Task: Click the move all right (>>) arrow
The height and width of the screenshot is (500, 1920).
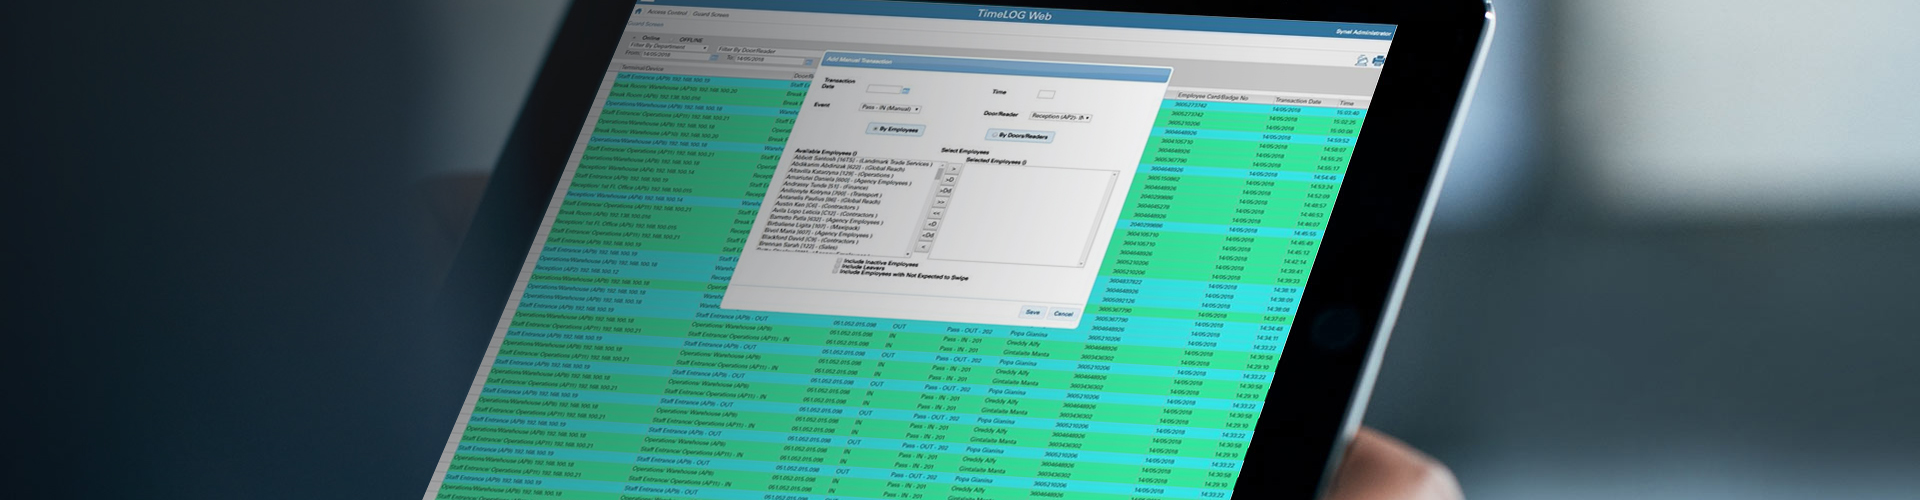Action: tap(940, 202)
